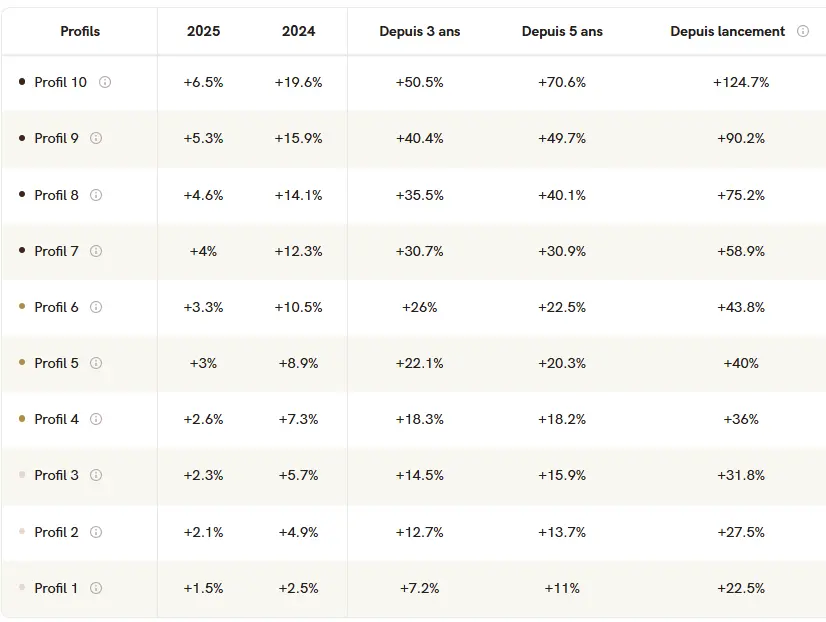The width and height of the screenshot is (826, 622).
Task: Click the info icon beside Profil 1
Action: click(x=96, y=588)
